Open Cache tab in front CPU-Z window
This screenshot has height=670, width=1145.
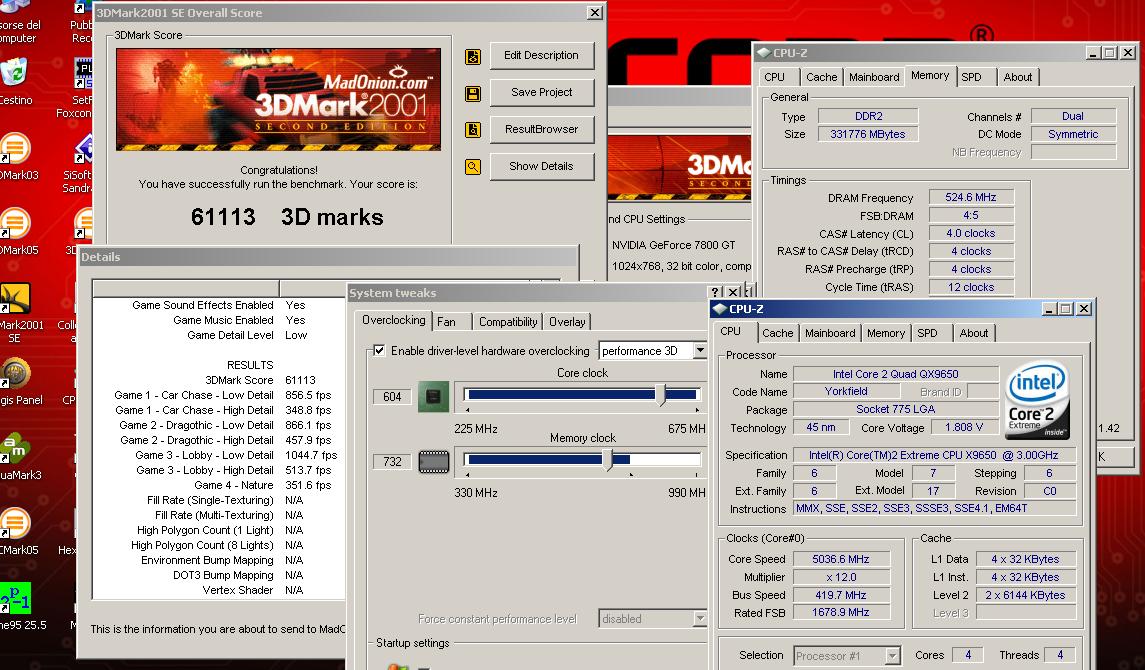[x=777, y=333]
